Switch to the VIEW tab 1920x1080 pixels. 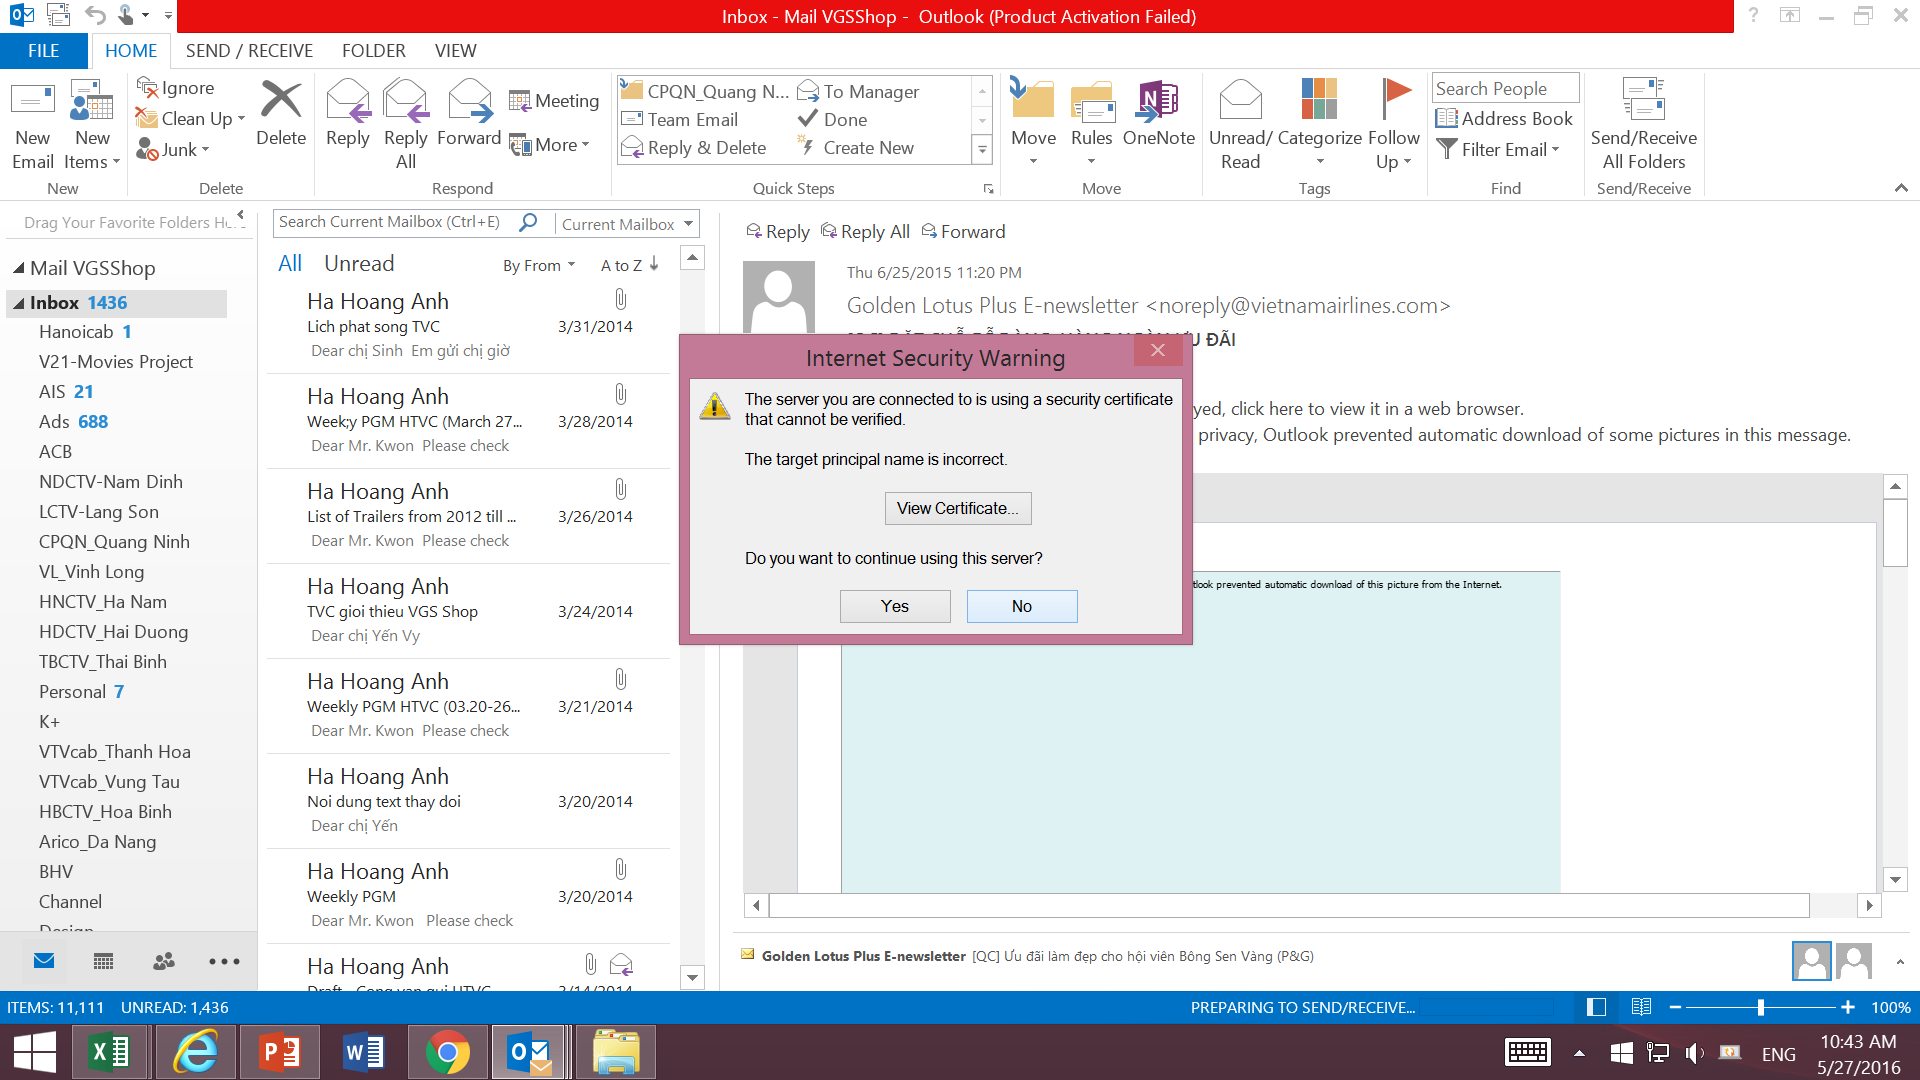(x=455, y=50)
